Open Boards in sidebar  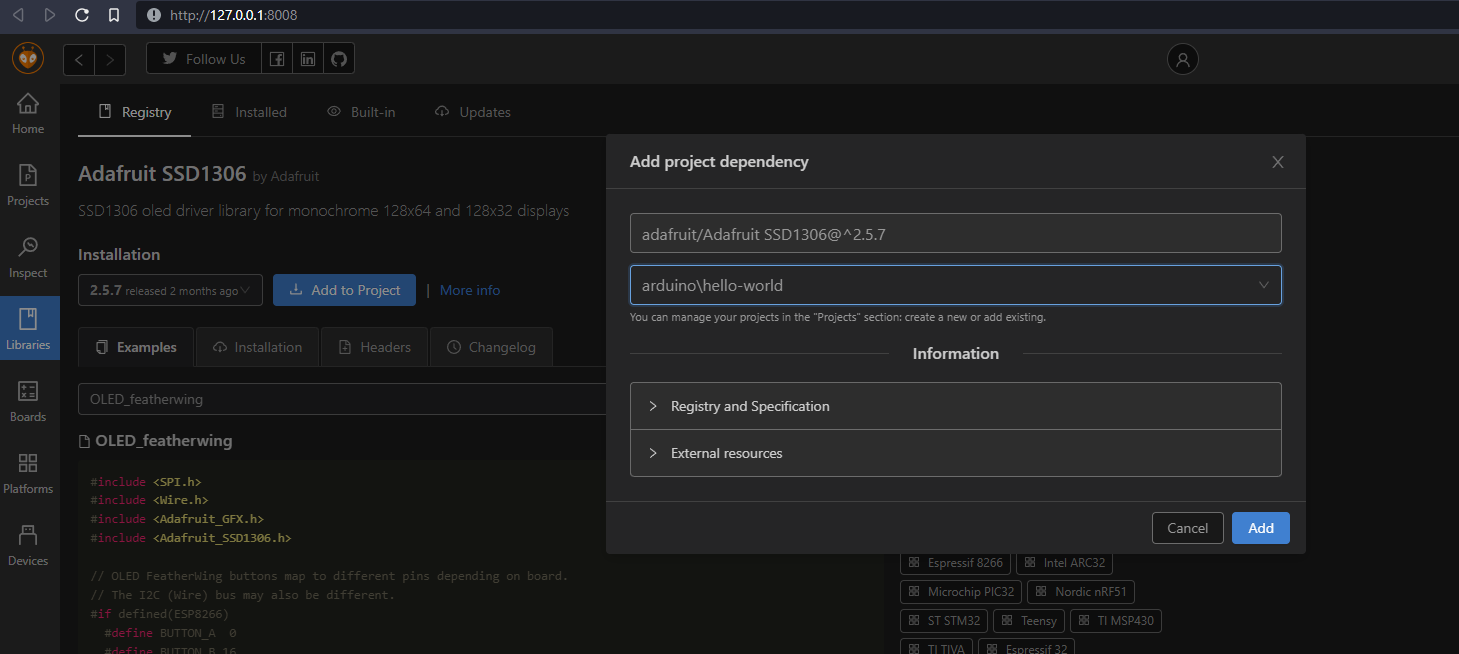(x=28, y=402)
